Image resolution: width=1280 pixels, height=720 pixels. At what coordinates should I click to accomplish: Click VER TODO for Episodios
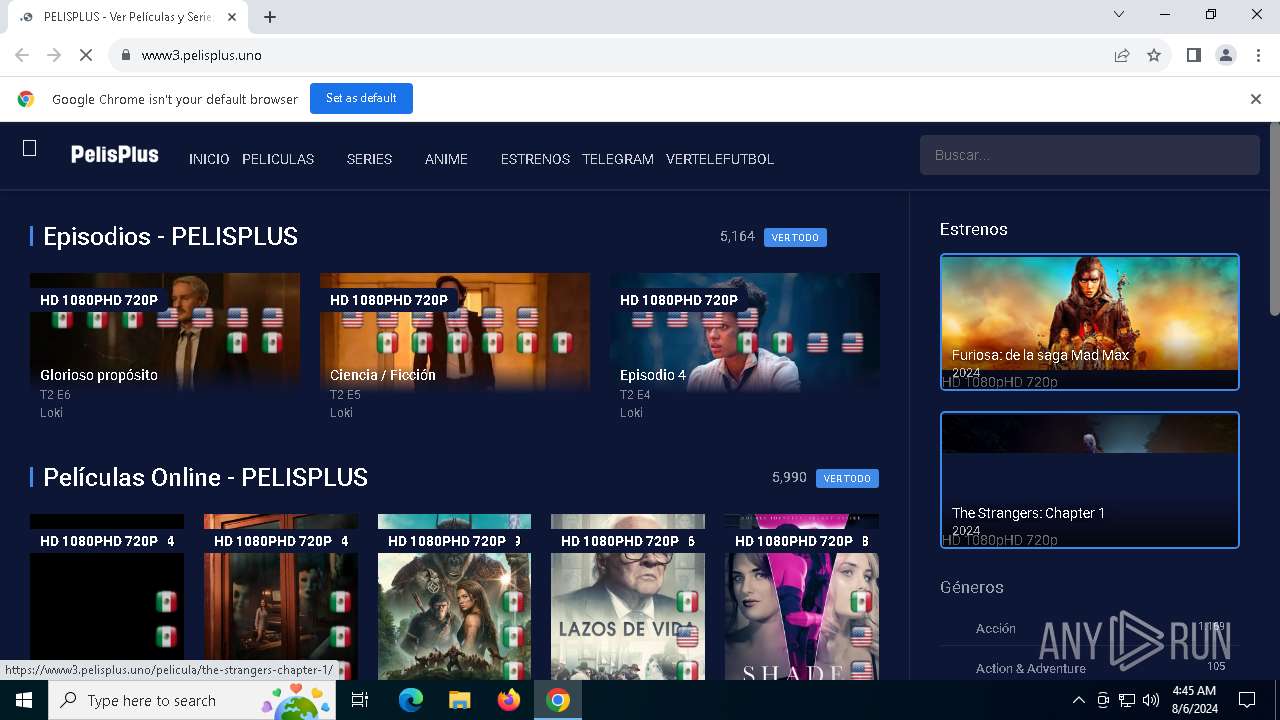[x=795, y=237]
